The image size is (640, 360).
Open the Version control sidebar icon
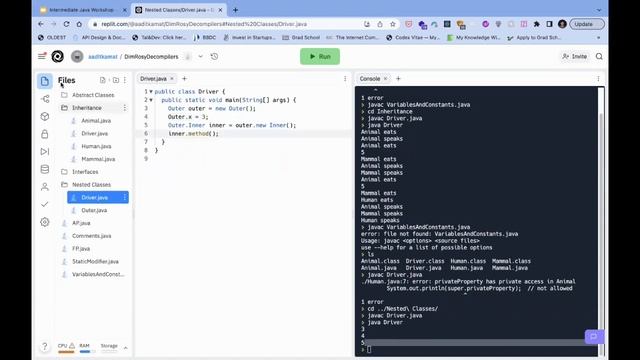point(45,99)
